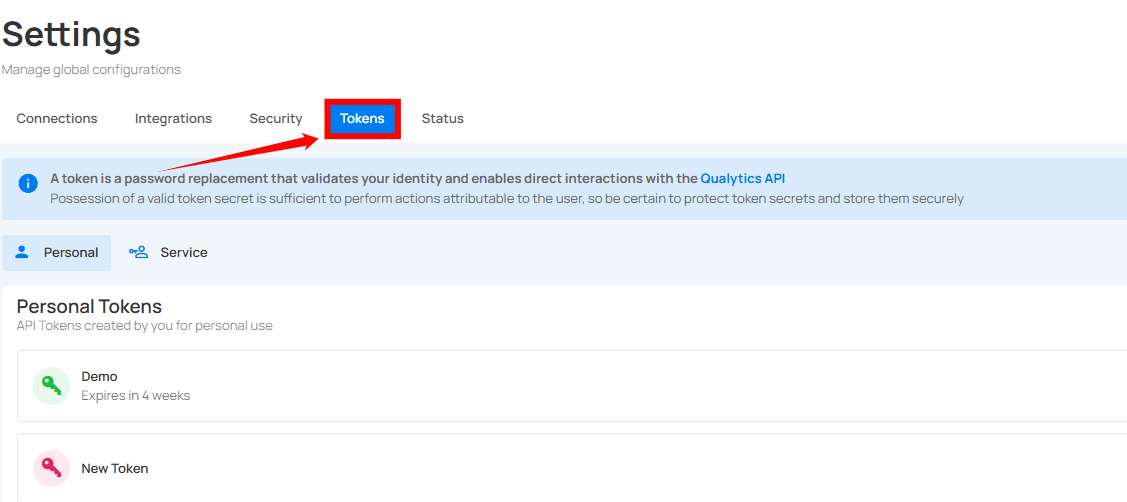Click the Personal Tokens section heading
Viewport: 1127px width, 502px height.
pos(89,306)
